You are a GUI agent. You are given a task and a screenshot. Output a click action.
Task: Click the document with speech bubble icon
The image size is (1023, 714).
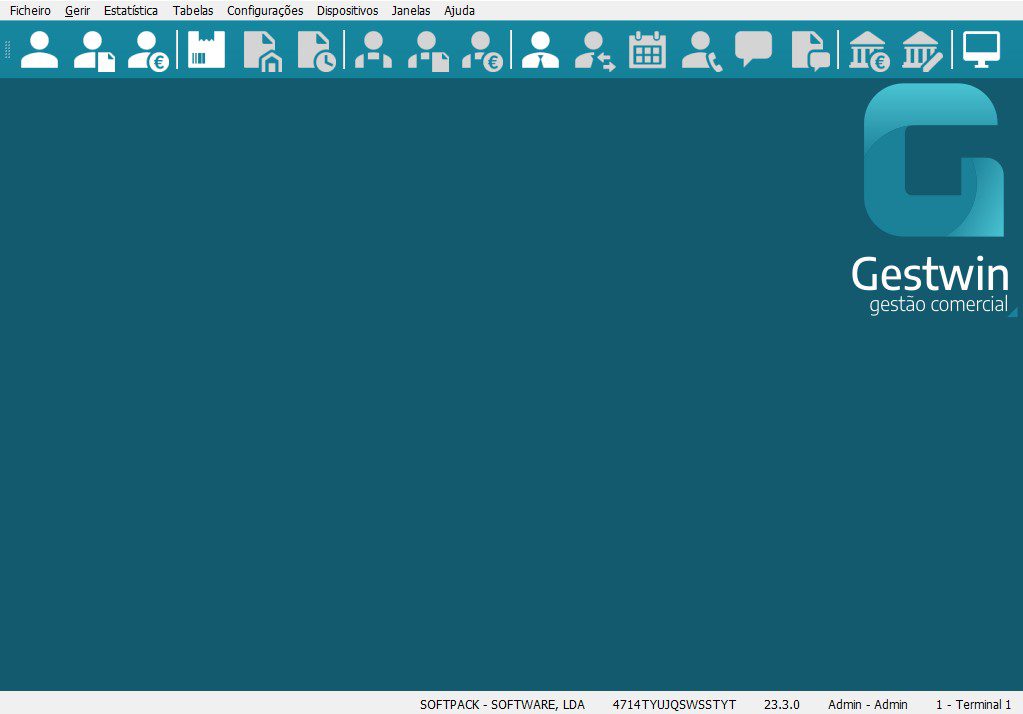[x=810, y=51]
